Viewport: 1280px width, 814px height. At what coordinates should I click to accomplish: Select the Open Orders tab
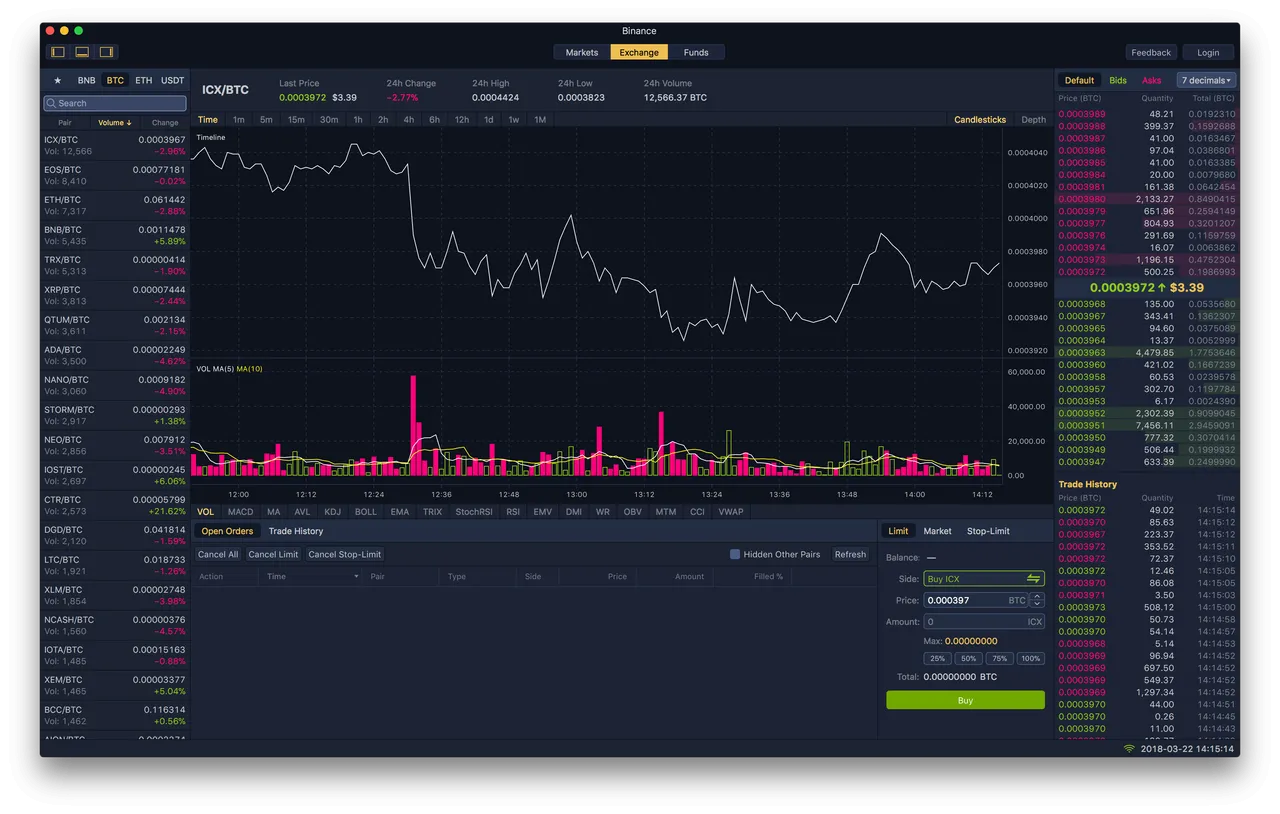click(227, 531)
